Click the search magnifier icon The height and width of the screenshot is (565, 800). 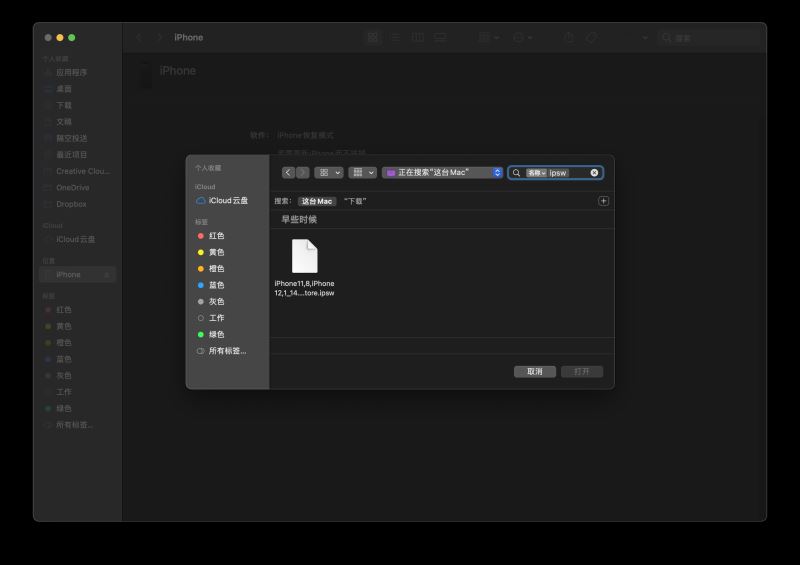(x=516, y=173)
